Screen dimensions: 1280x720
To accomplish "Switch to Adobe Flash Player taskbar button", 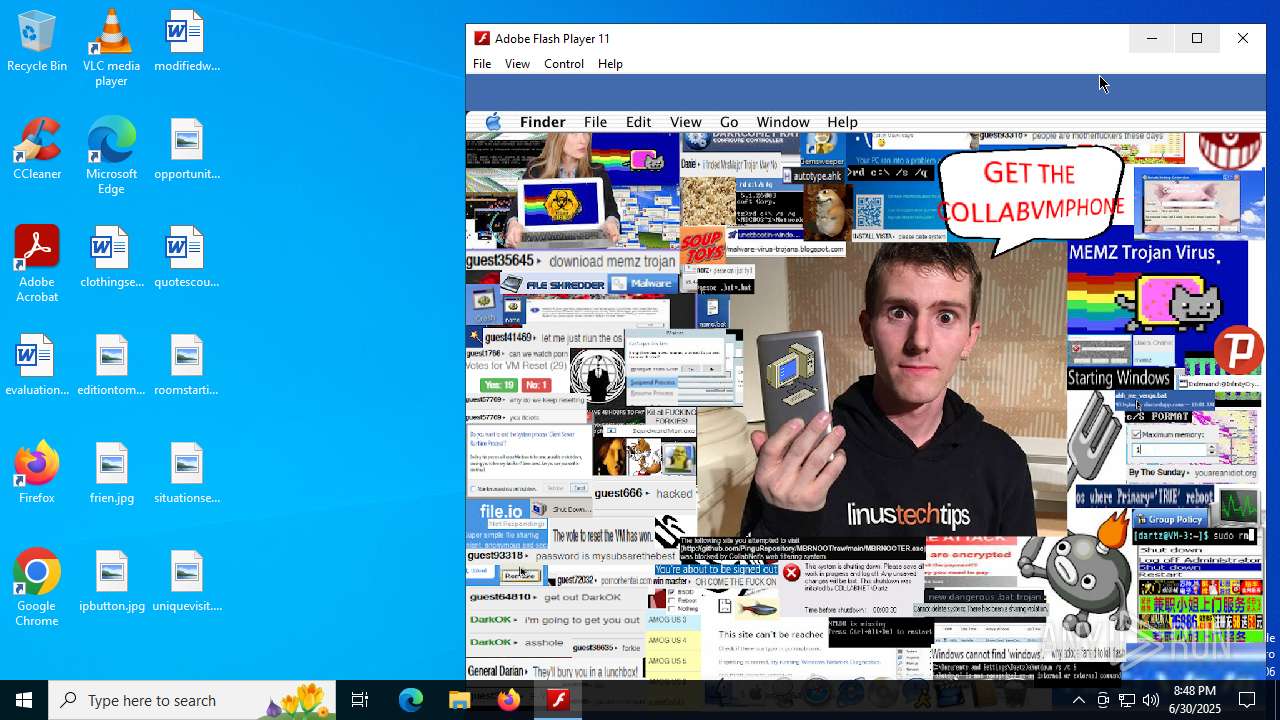I will click(557, 700).
